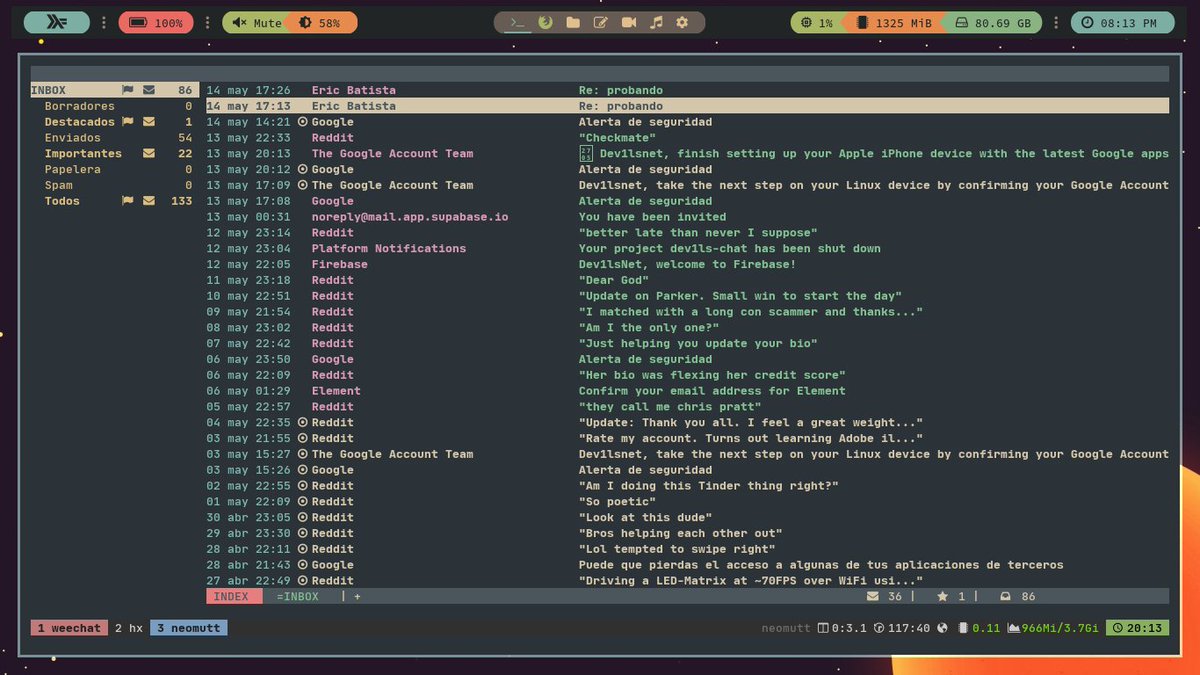Viewport: 1200px width, 675px height.
Task: Open Reddit message "Am I the only one?"
Action: [687, 328]
